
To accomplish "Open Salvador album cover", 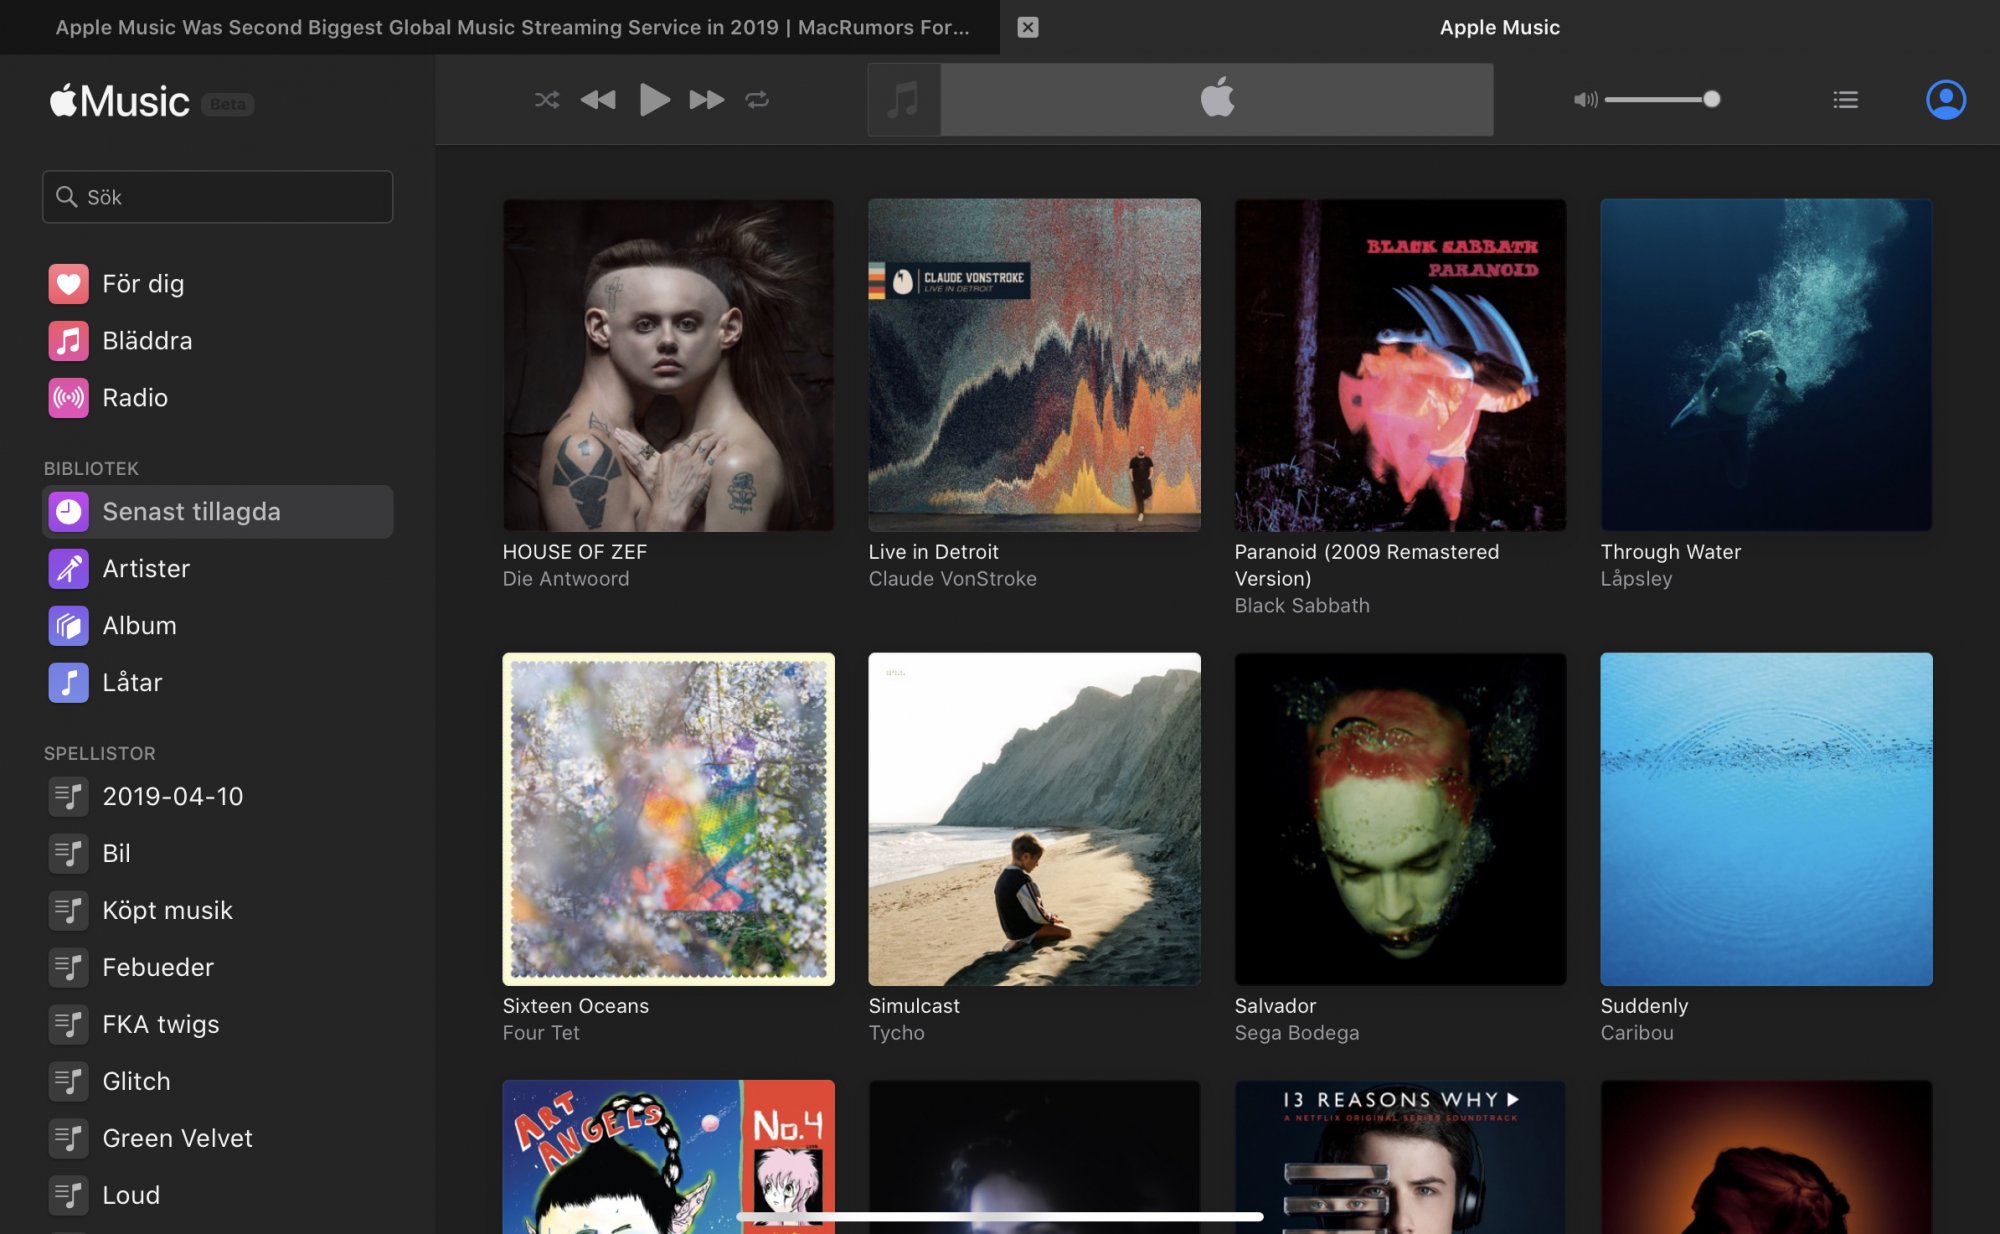I will tap(1400, 819).
